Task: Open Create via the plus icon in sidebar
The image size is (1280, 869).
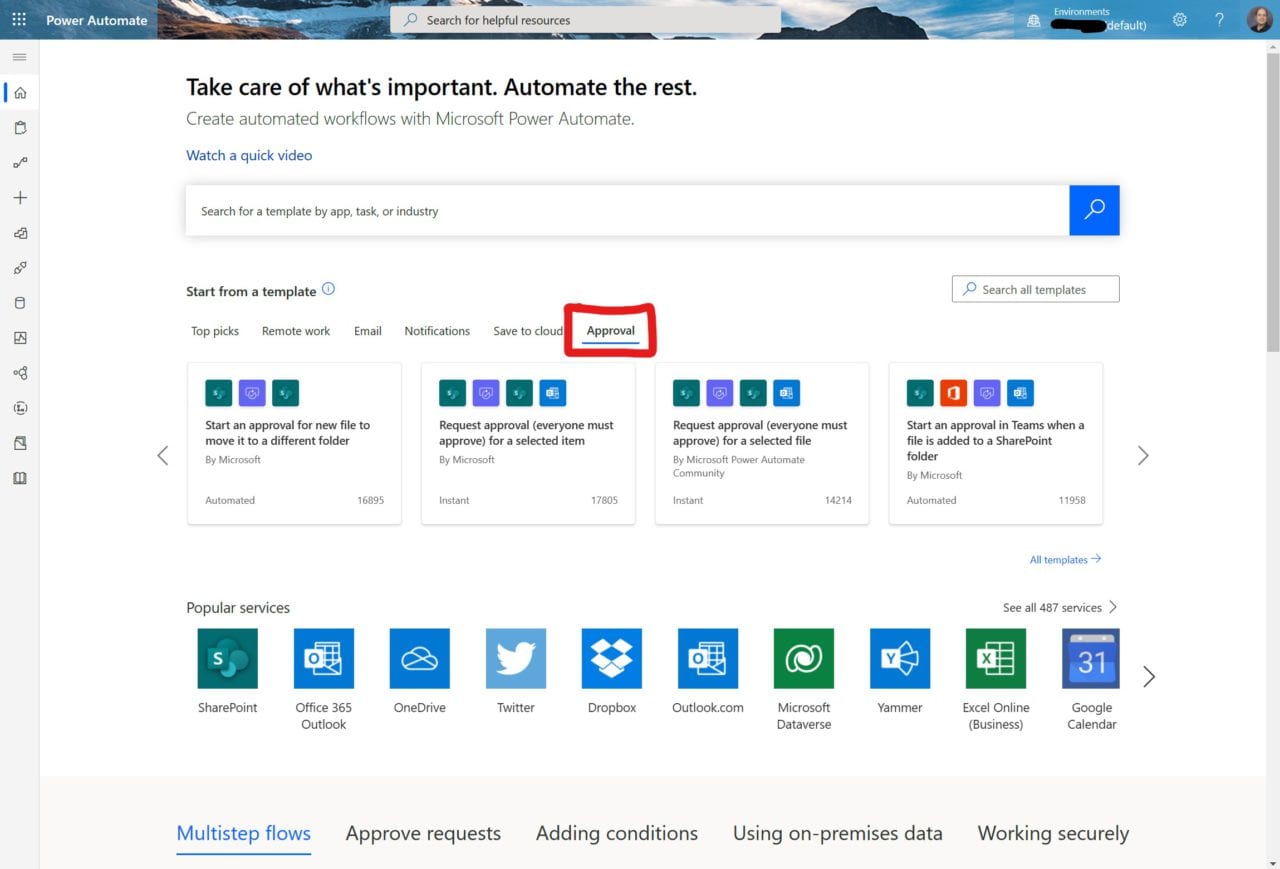Action: 18,197
